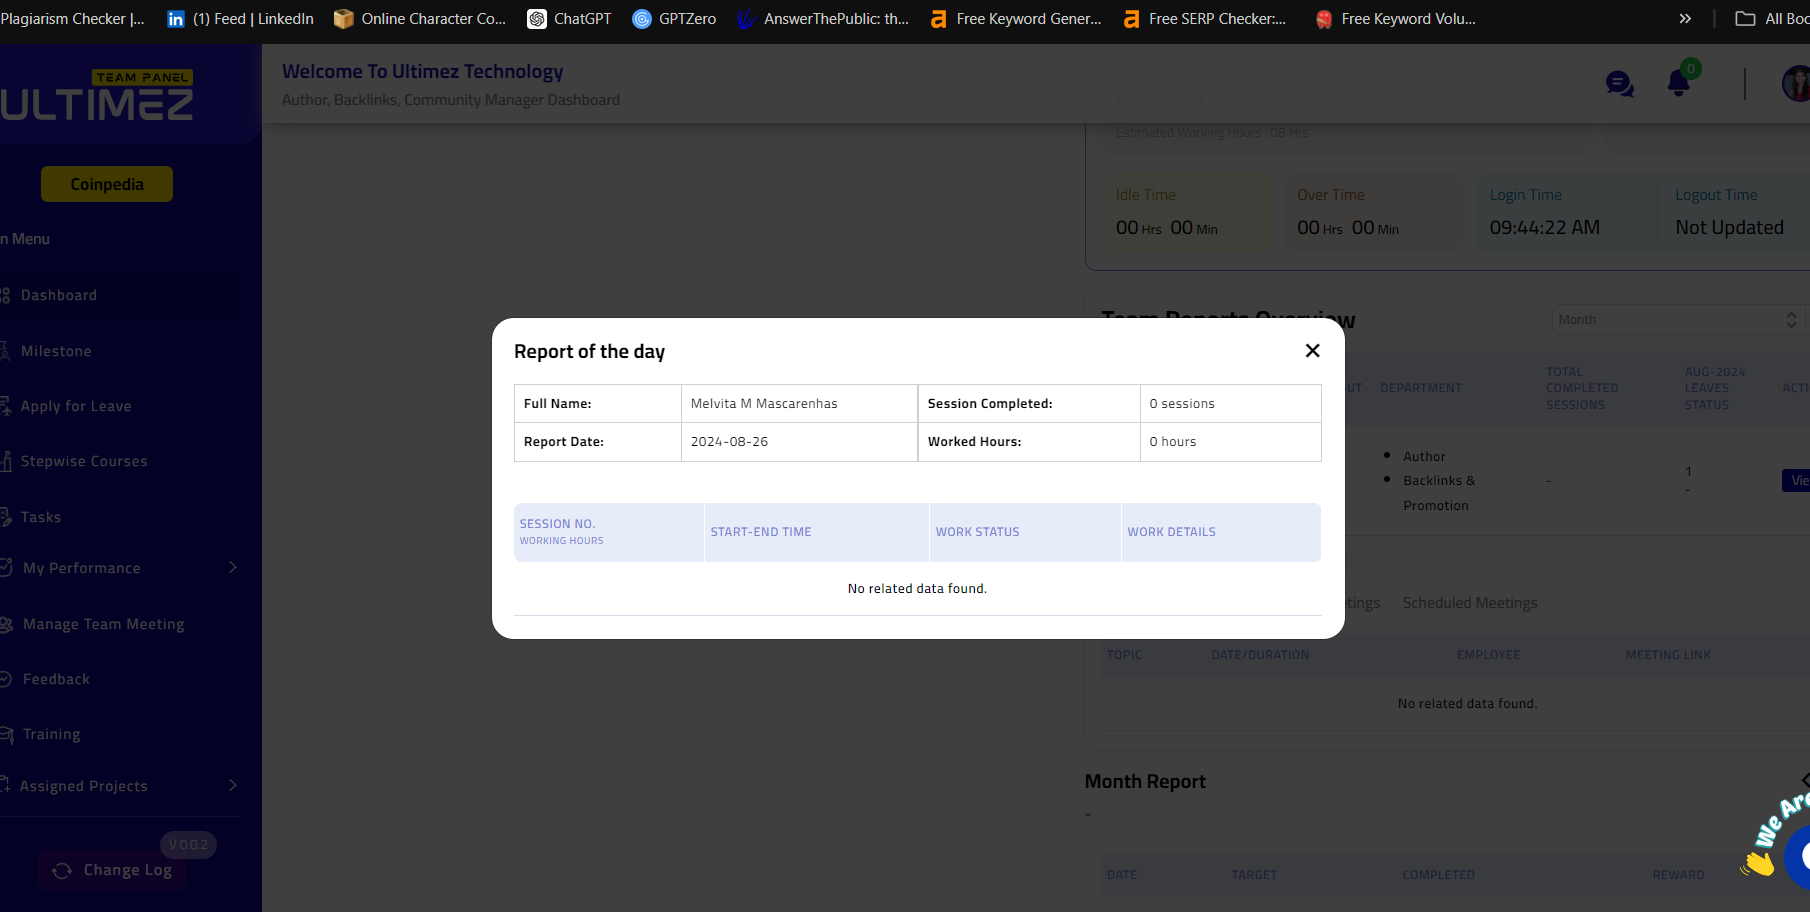Screen dimensions: 1810x912
Task: Open the chat messages icon in header
Action: tap(1619, 84)
